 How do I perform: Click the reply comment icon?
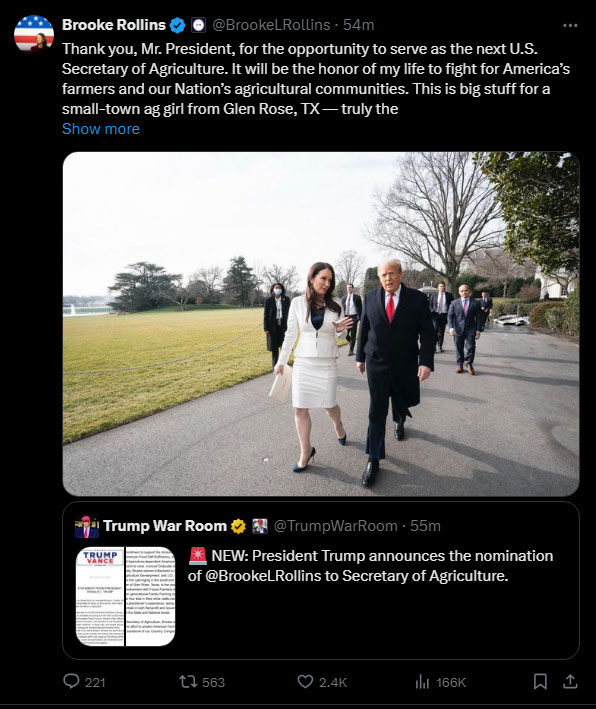(71, 681)
